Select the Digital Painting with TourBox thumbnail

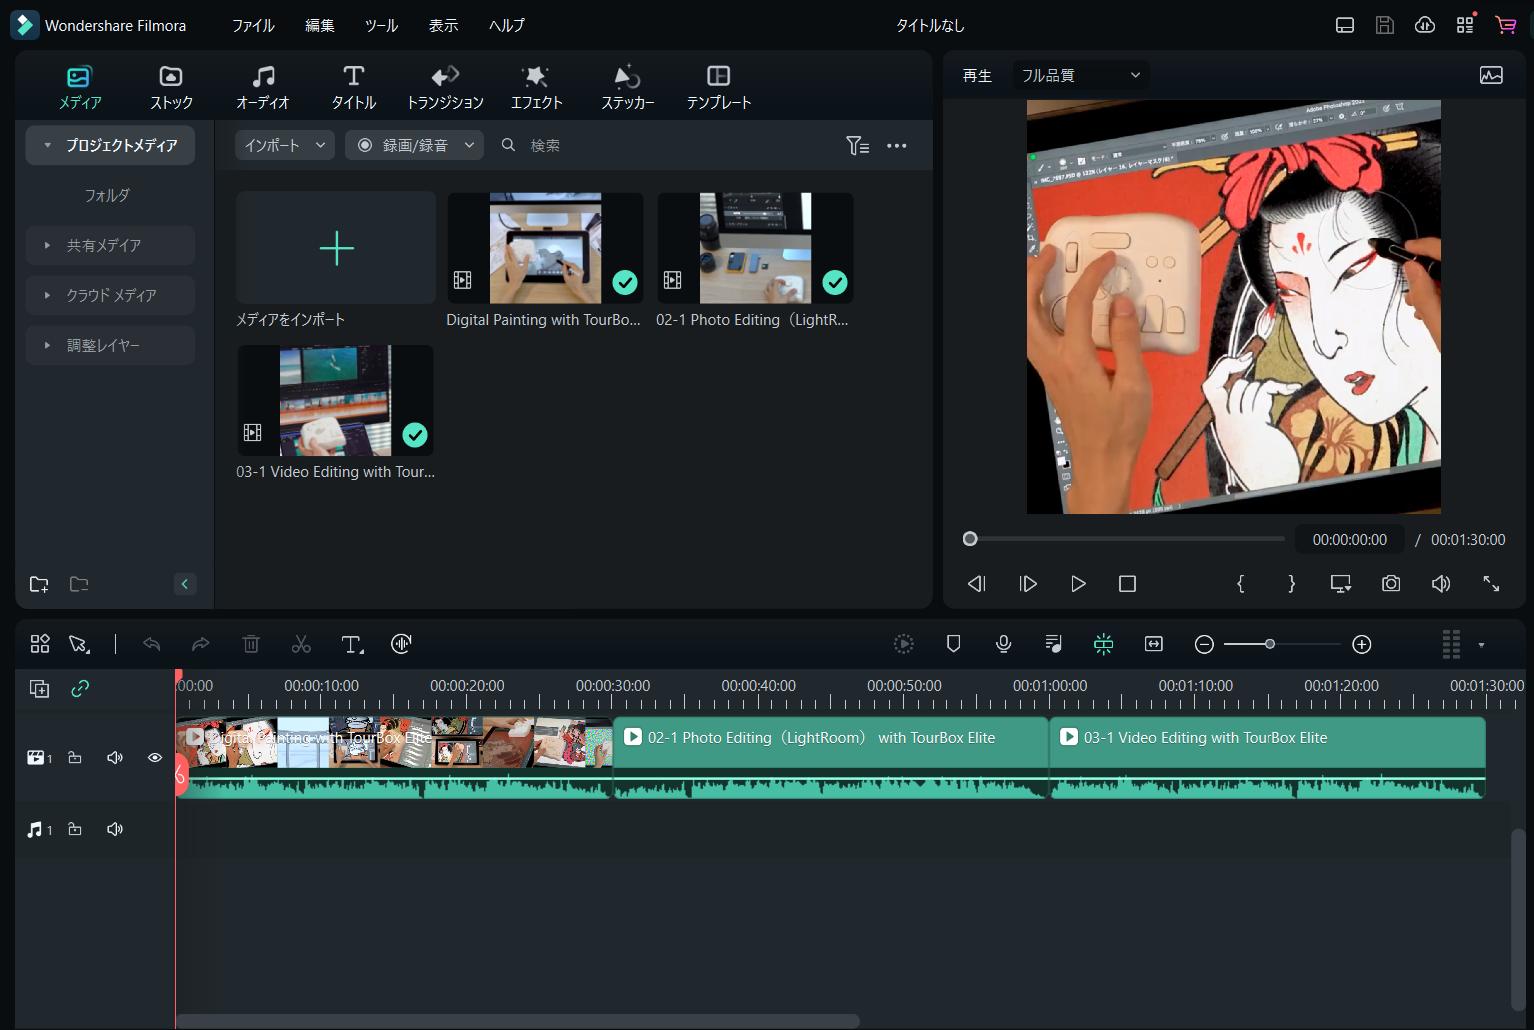click(545, 248)
